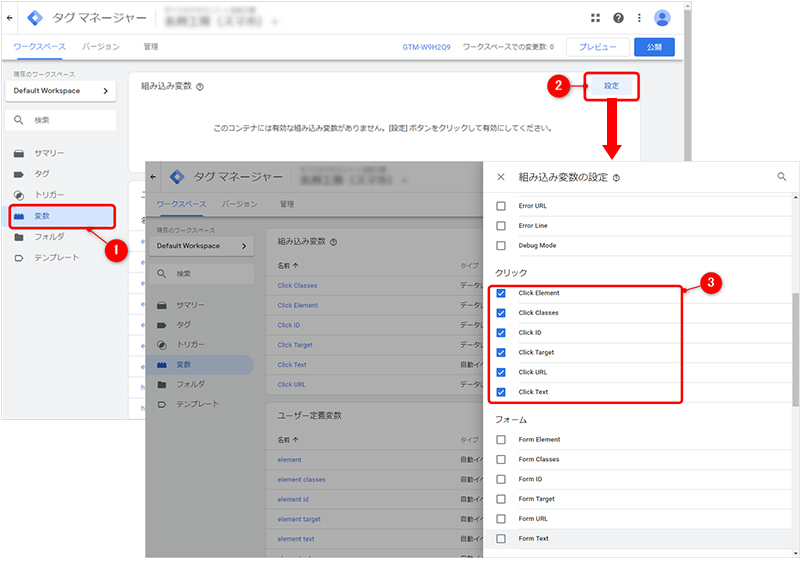Click the 検索 search field in dimmed window
This screenshot has width=800, height=570.
202,274
